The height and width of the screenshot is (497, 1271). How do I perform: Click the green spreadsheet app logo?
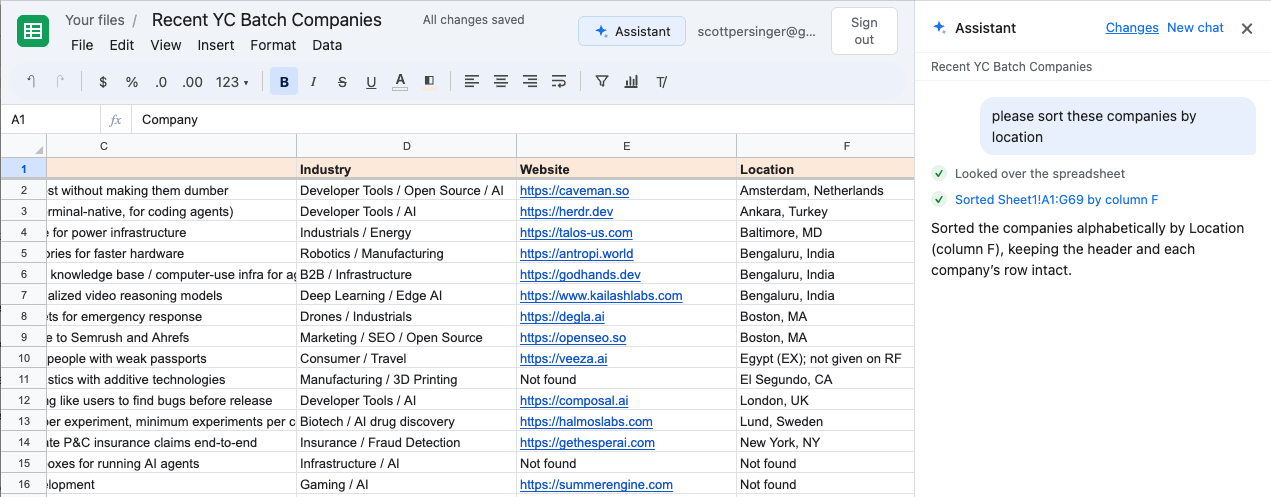33,31
